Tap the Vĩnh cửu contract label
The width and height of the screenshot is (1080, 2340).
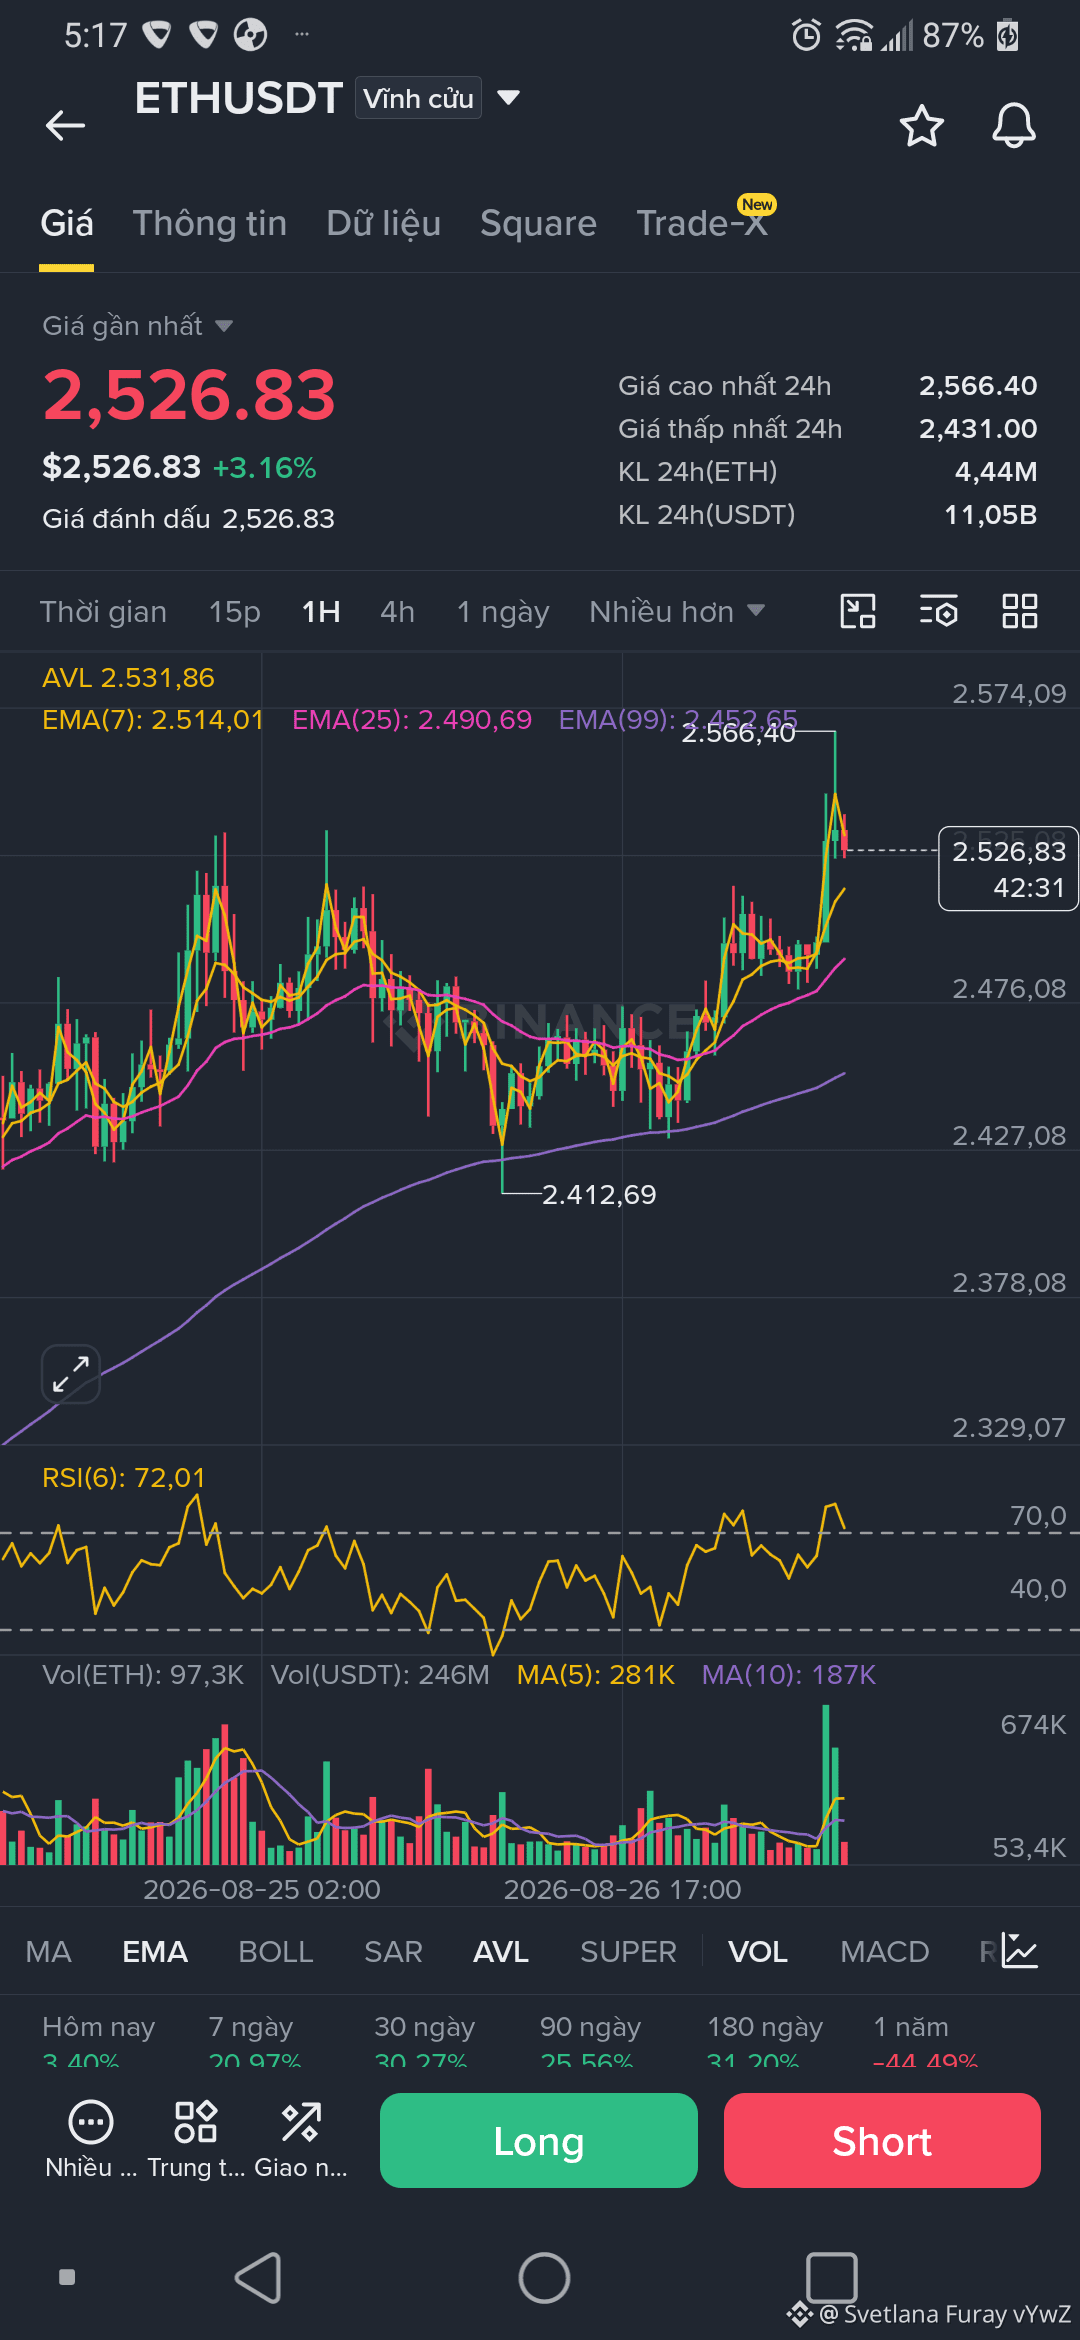pos(418,98)
